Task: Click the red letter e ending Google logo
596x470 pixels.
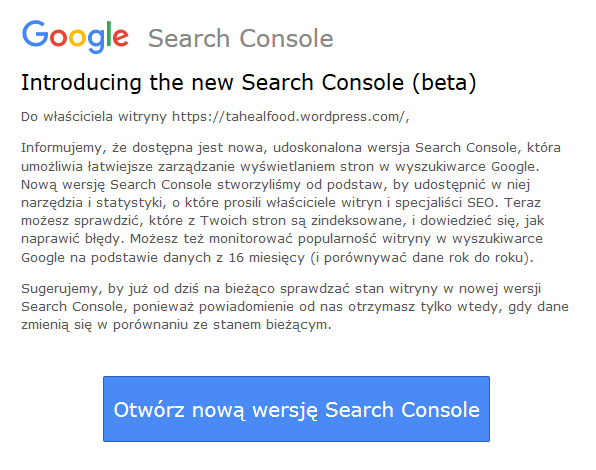Action: [x=121, y=37]
